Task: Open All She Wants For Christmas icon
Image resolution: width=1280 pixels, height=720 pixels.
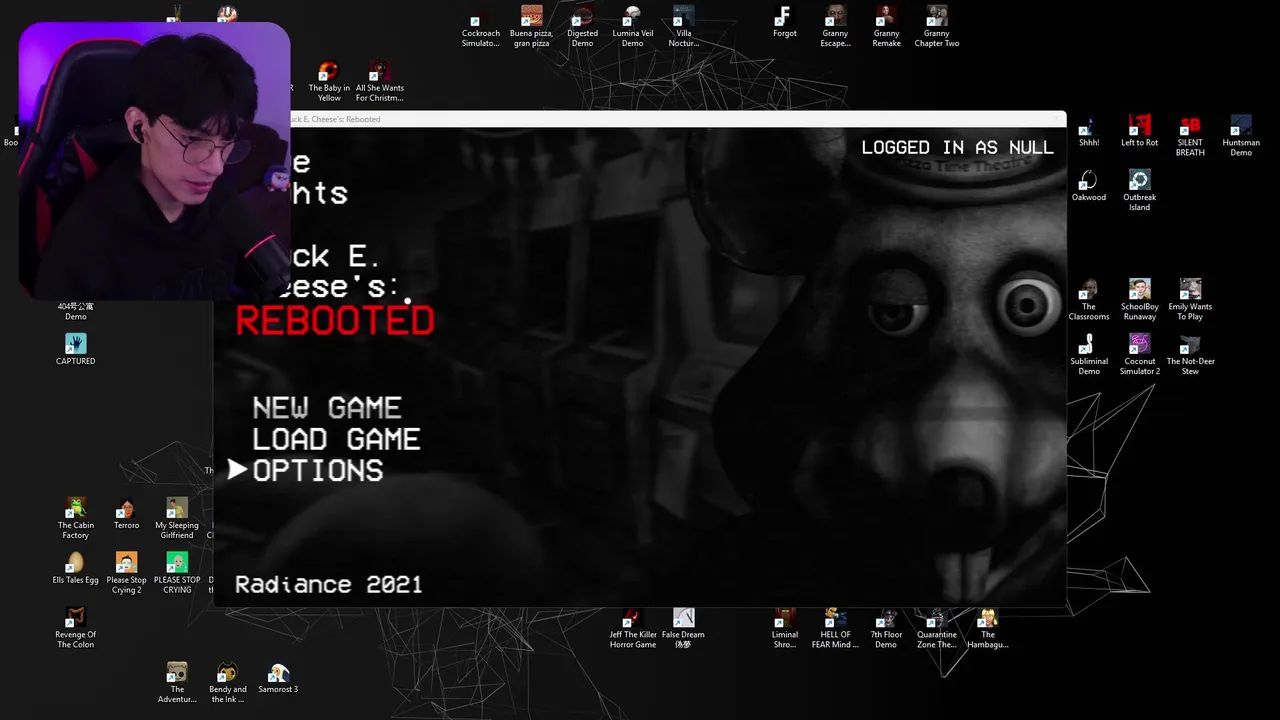Action: pos(380,82)
